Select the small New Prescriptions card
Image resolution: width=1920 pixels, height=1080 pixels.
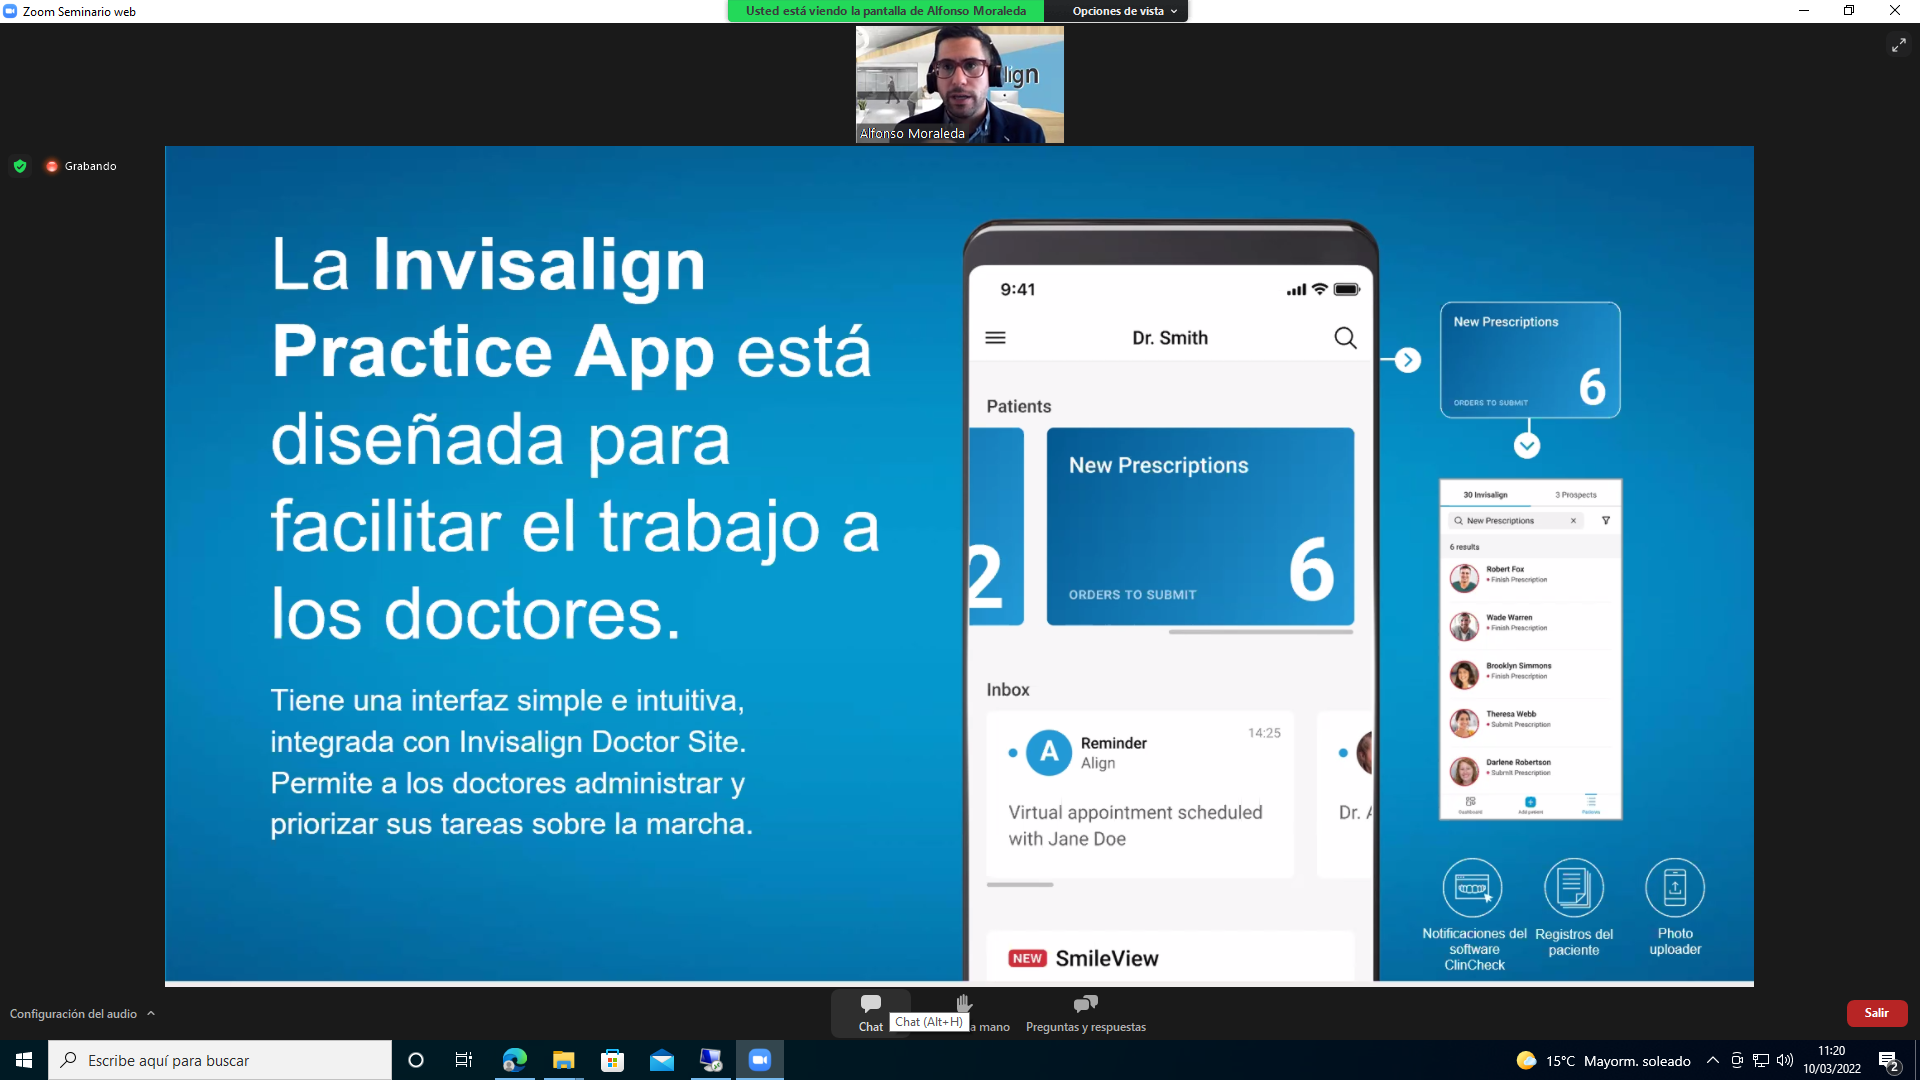pyautogui.click(x=1530, y=360)
